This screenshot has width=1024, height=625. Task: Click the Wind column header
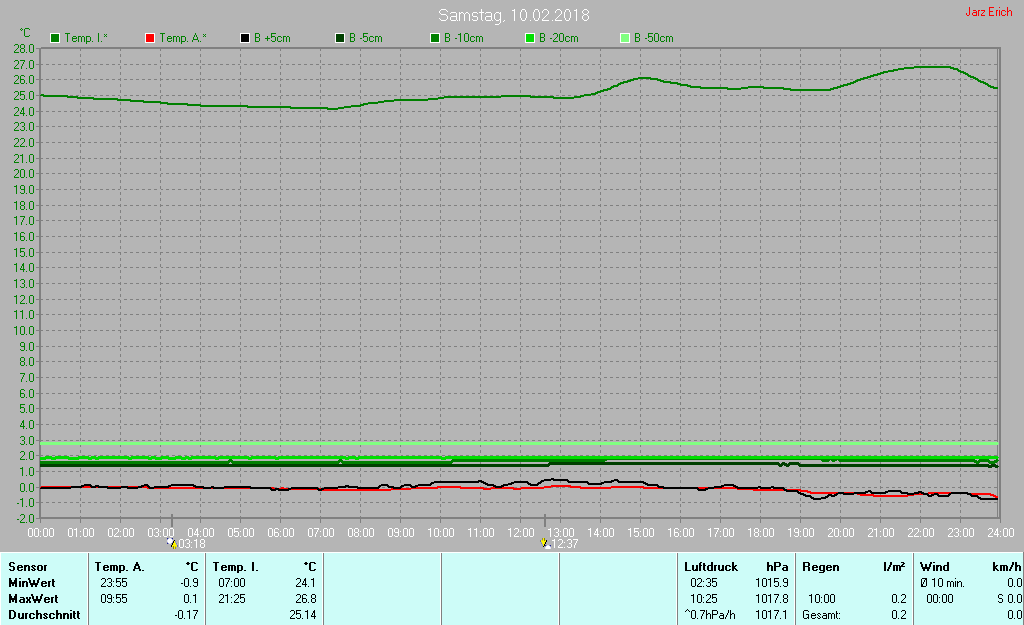935,567
